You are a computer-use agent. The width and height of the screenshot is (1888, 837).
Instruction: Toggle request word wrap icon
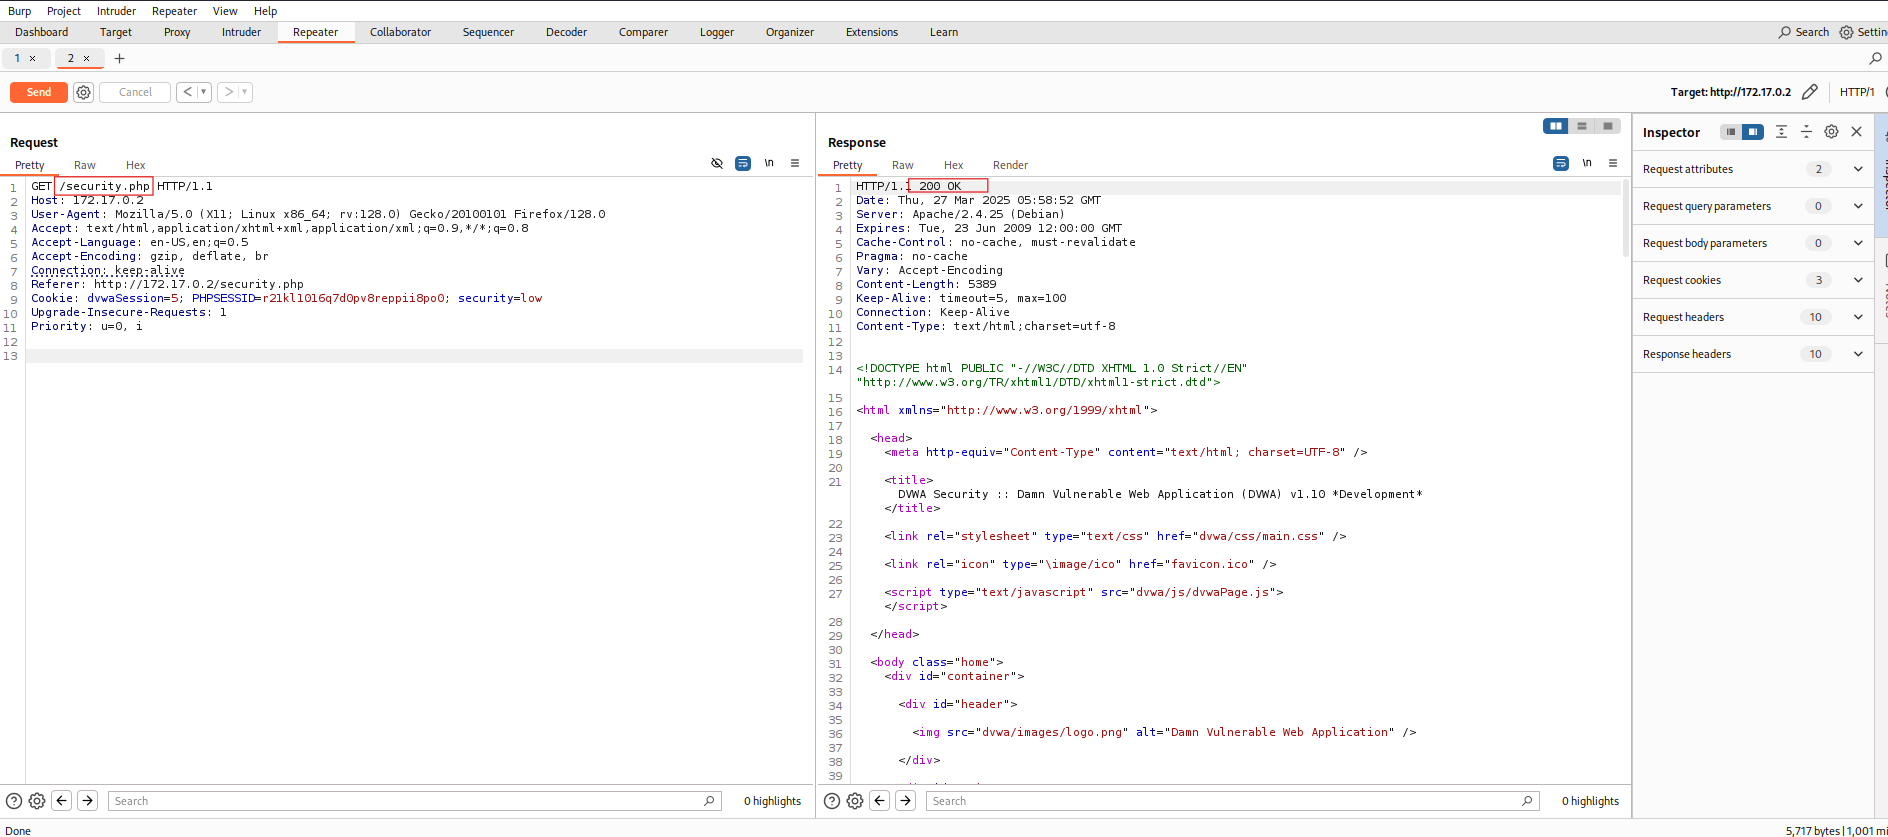click(743, 163)
